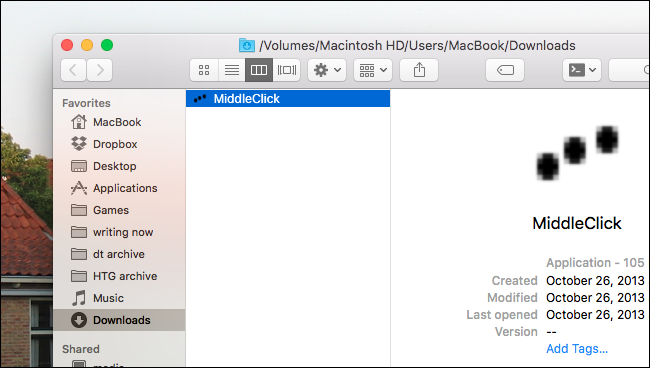Zoom the Finder window with green button
Viewport: 650px width, 368px height.
[107, 45]
